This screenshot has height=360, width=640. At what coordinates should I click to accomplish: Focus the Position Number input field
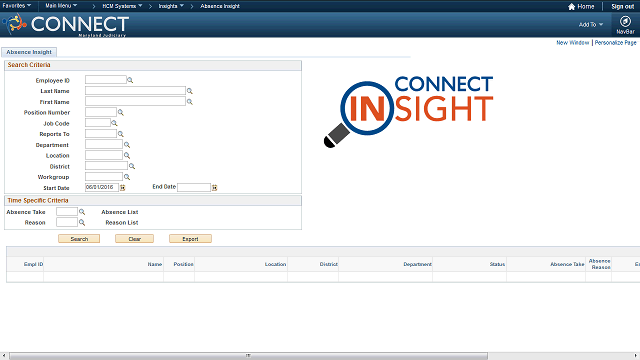[101, 112]
